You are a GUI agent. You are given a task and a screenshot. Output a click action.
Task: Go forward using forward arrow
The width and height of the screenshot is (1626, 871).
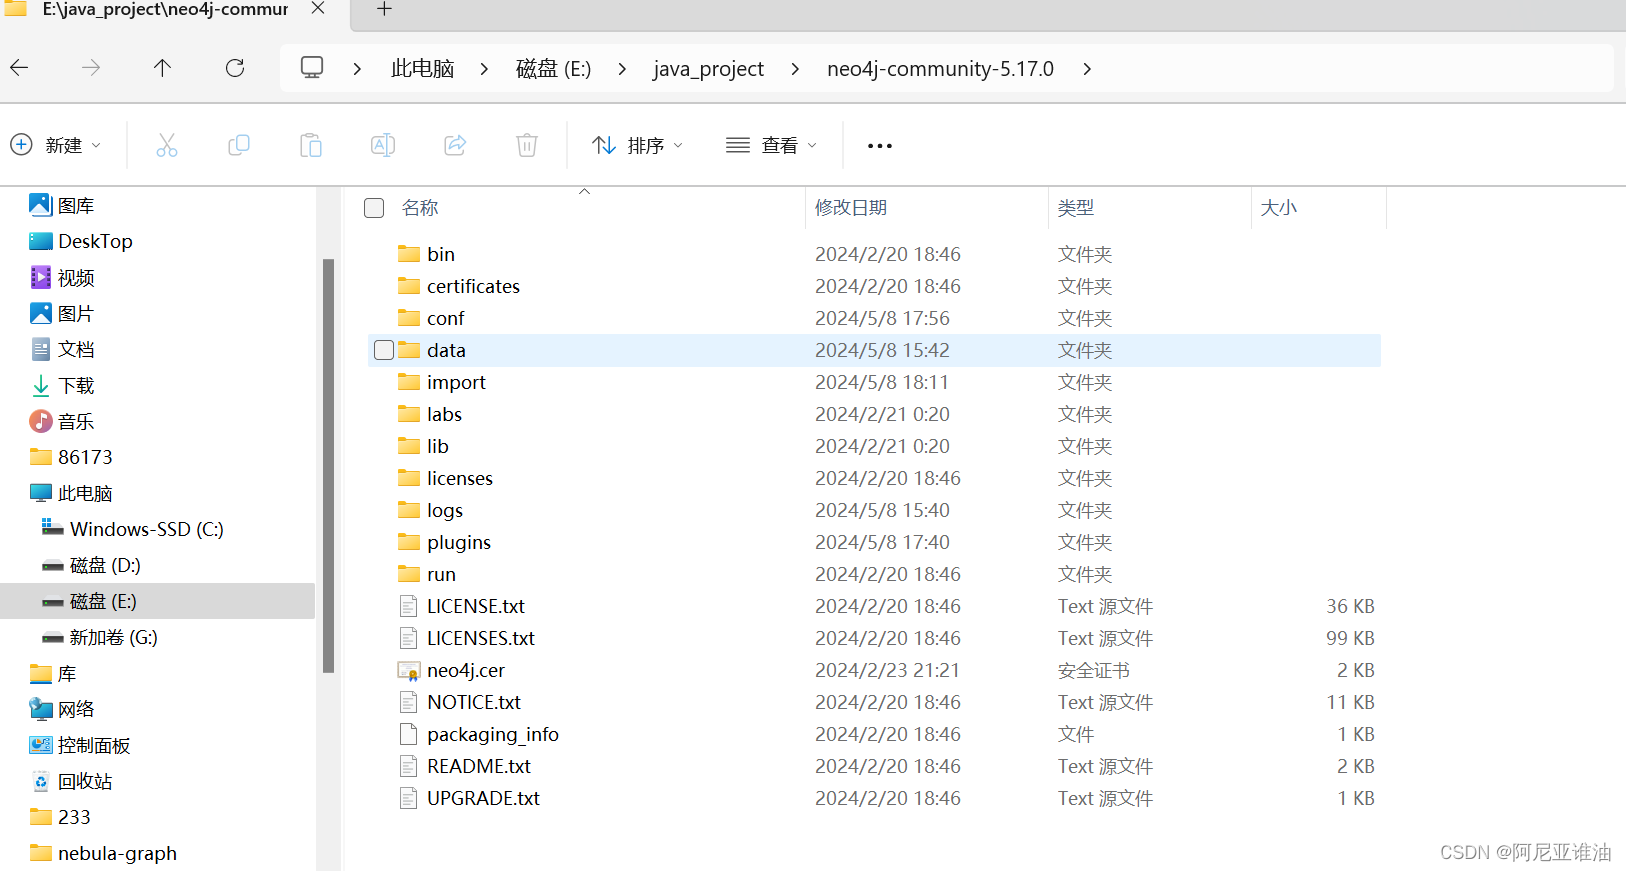tap(91, 68)
